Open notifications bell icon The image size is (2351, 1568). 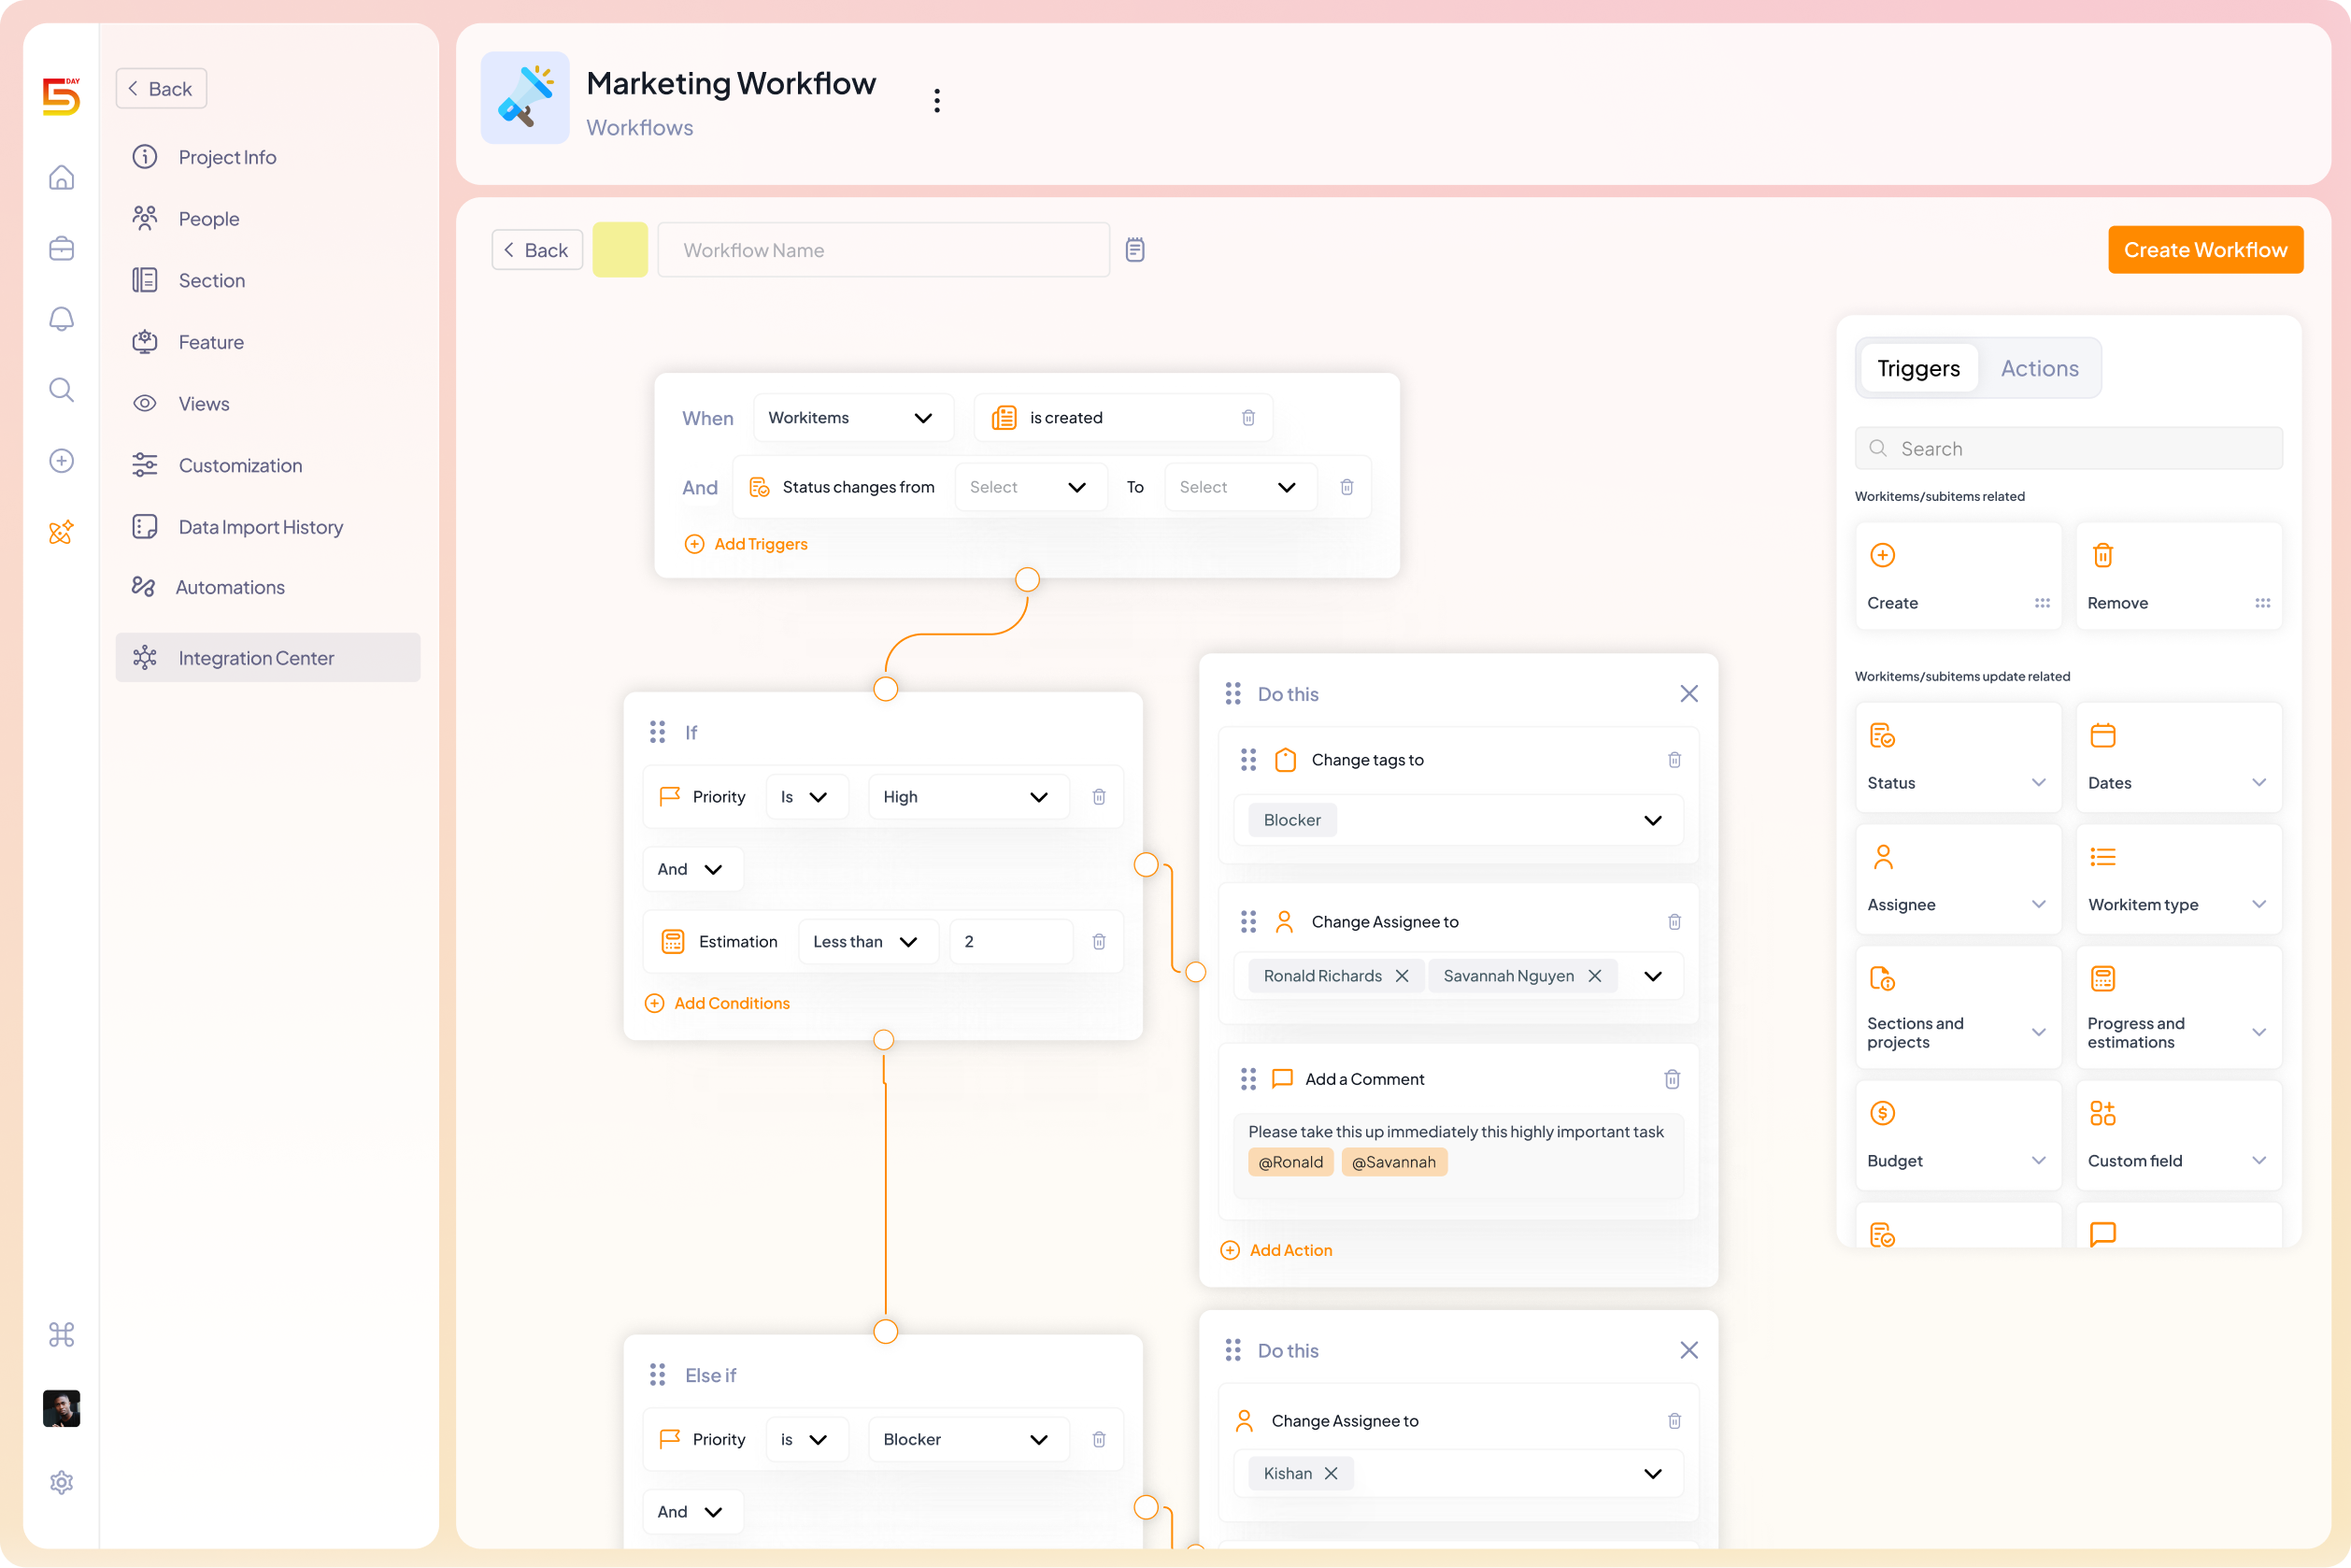pos(61,319)
